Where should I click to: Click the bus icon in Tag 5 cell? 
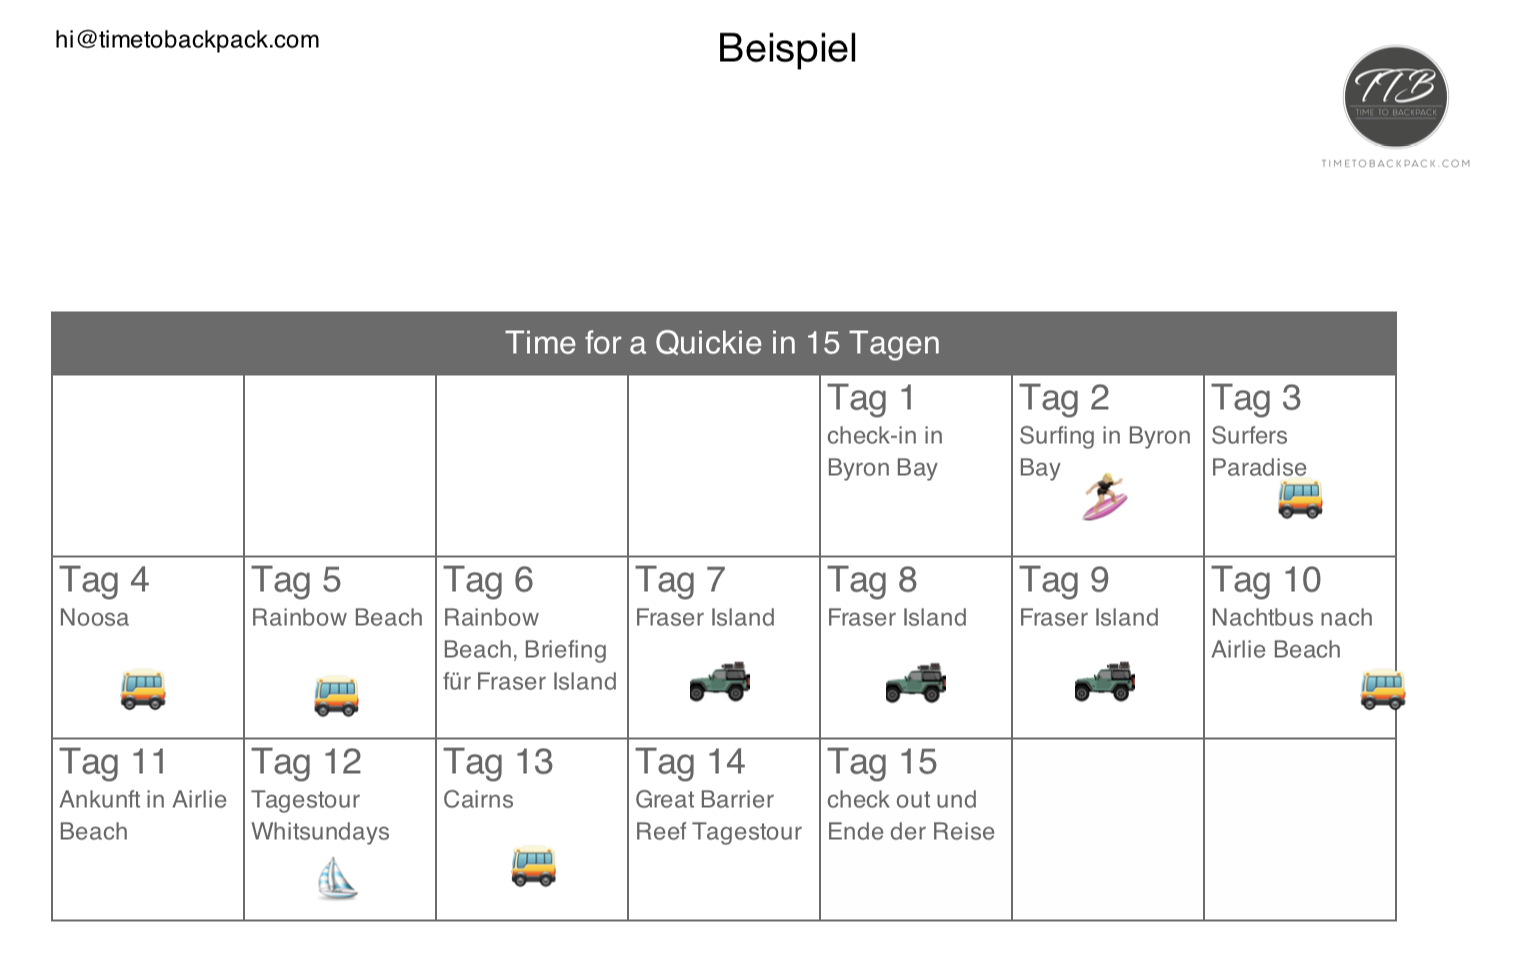336,696
